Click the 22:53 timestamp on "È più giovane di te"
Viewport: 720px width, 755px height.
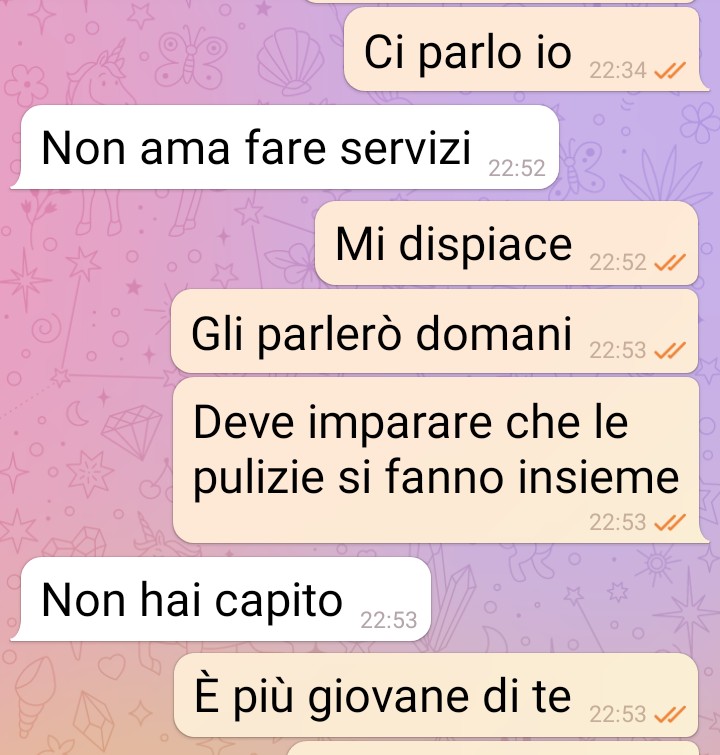[x=617, y=714]
